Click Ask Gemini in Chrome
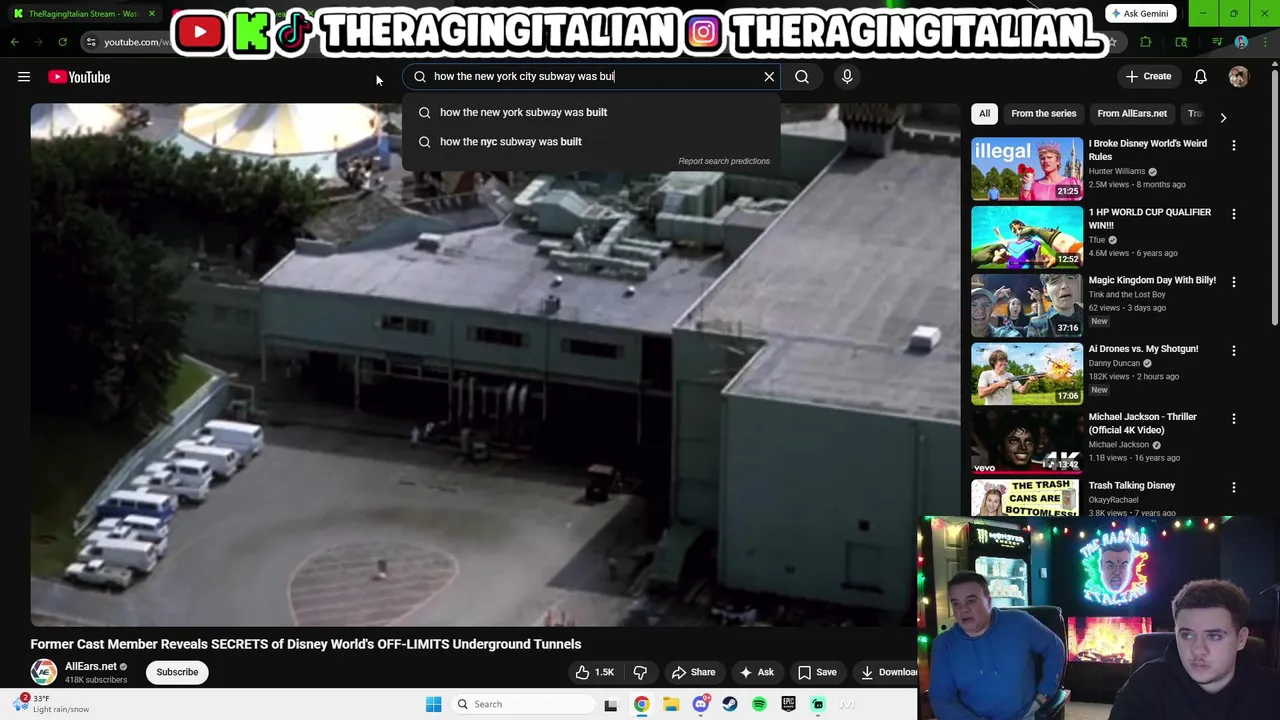1280x720 pixels. 1139,14
